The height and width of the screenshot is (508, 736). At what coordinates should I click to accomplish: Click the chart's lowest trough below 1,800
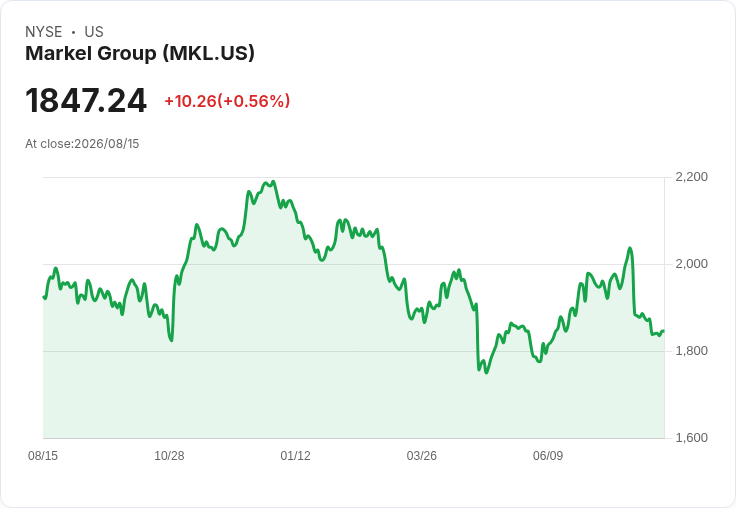point(486,372)
